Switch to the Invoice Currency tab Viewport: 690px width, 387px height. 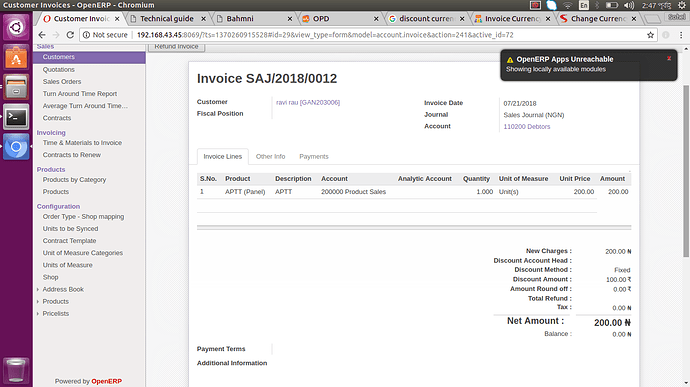point(512,18)
